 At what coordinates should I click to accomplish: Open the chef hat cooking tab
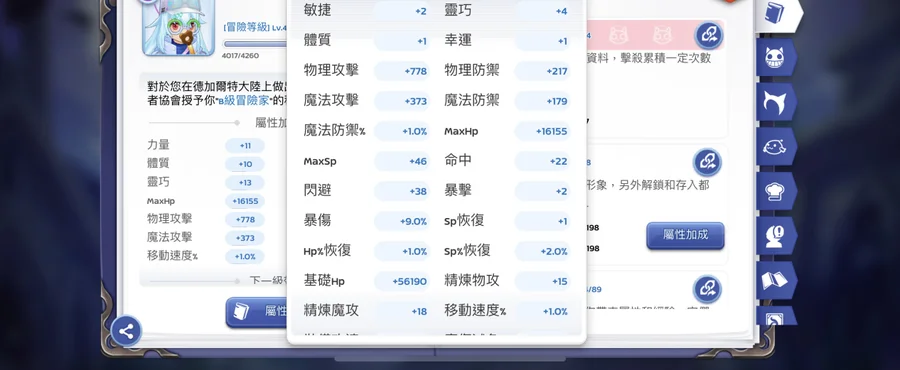776,191
